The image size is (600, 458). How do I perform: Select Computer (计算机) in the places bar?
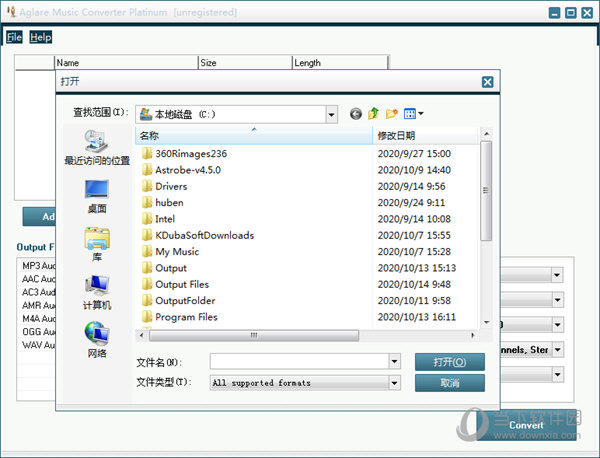point(97,292)
